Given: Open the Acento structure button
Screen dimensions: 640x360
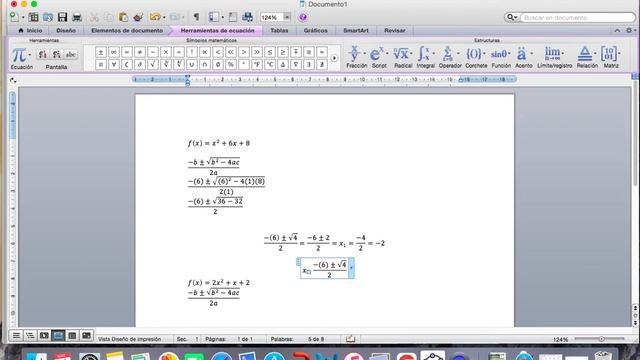Looking at the screenshot, I should pos(524,57).
